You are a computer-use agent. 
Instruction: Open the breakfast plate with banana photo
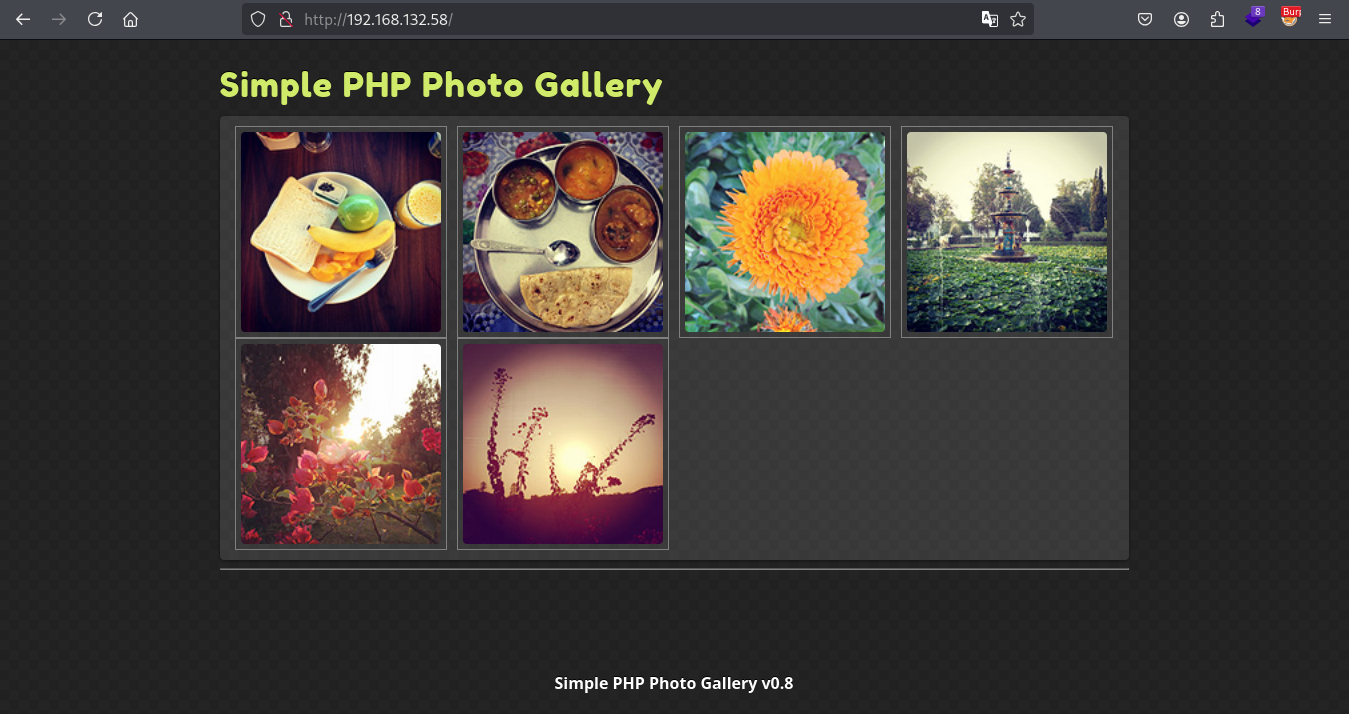tap(341, 232)
